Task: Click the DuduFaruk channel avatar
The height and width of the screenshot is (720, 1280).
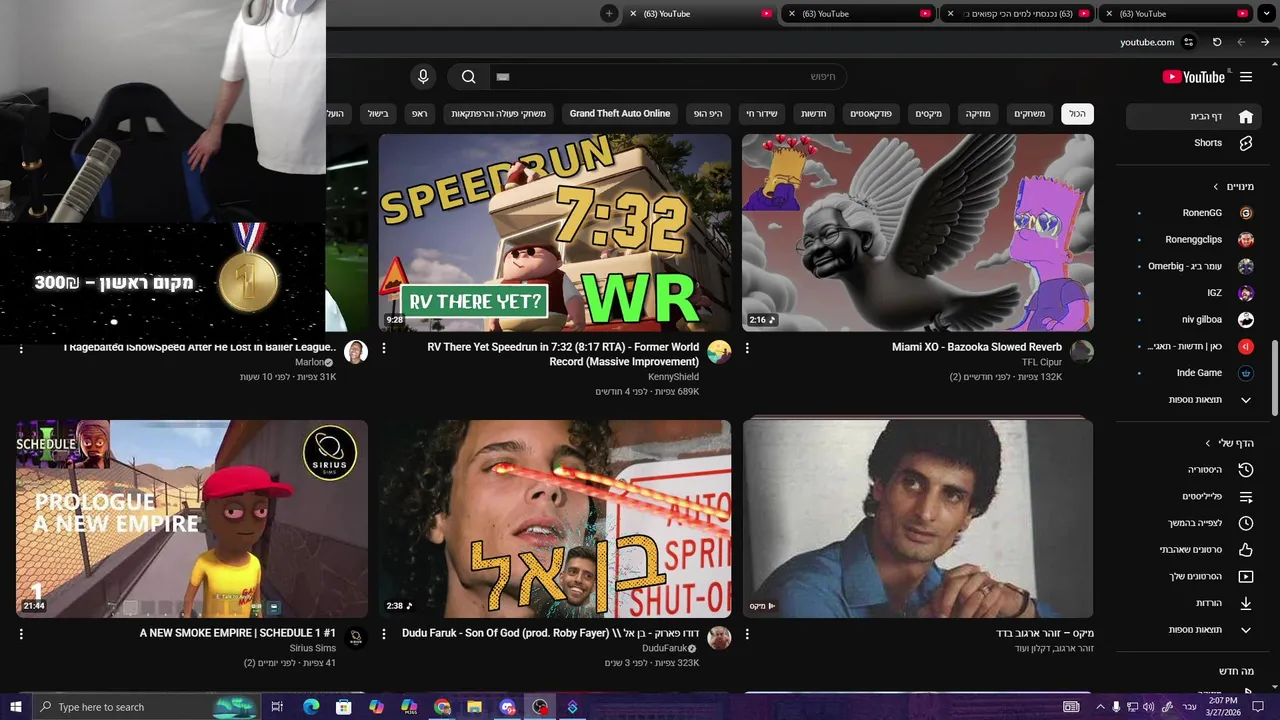Action: (719, 638)
